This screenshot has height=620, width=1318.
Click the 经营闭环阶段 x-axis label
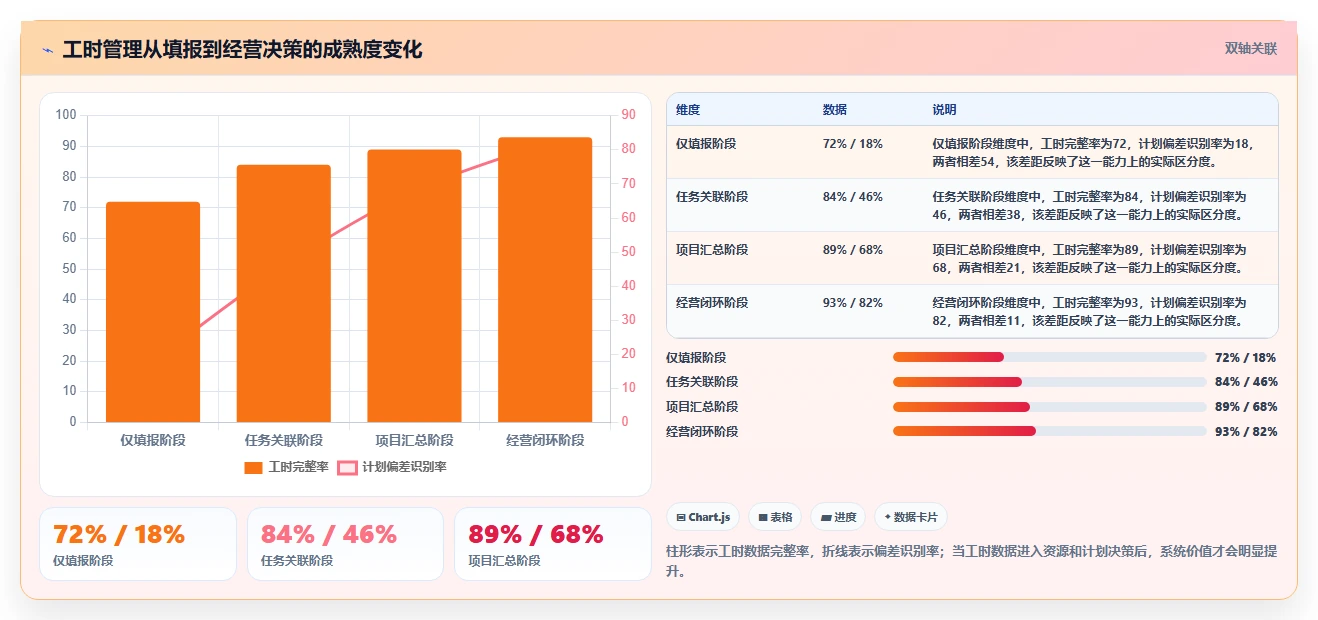[x=545, y=440]
